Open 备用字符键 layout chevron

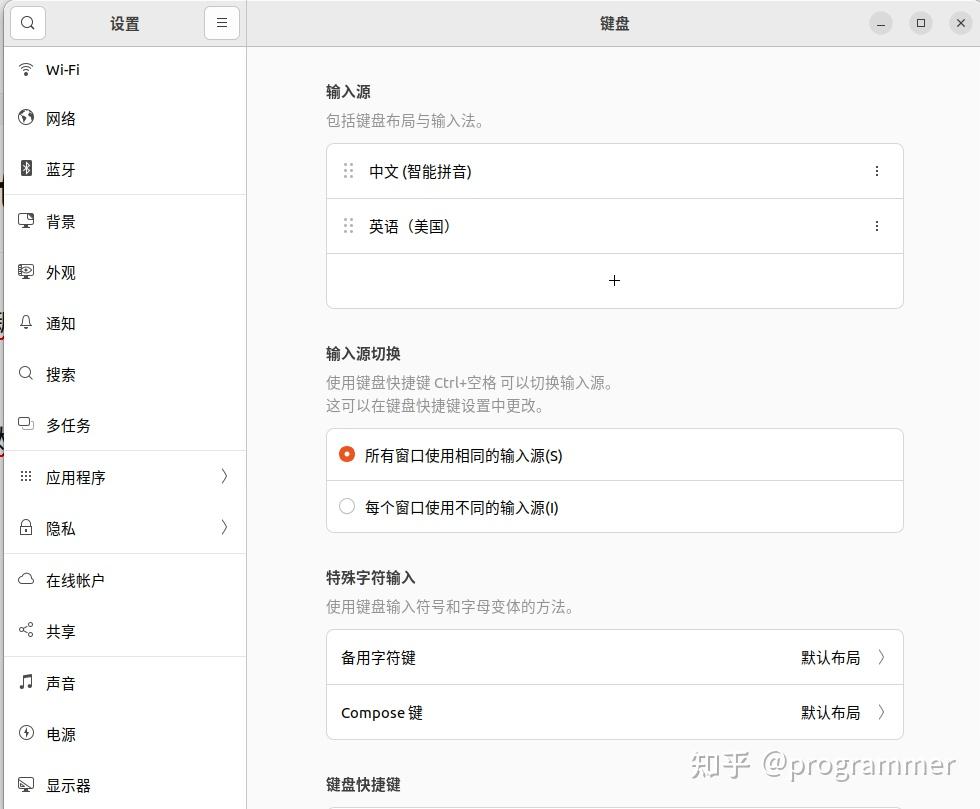coord(881,657)
